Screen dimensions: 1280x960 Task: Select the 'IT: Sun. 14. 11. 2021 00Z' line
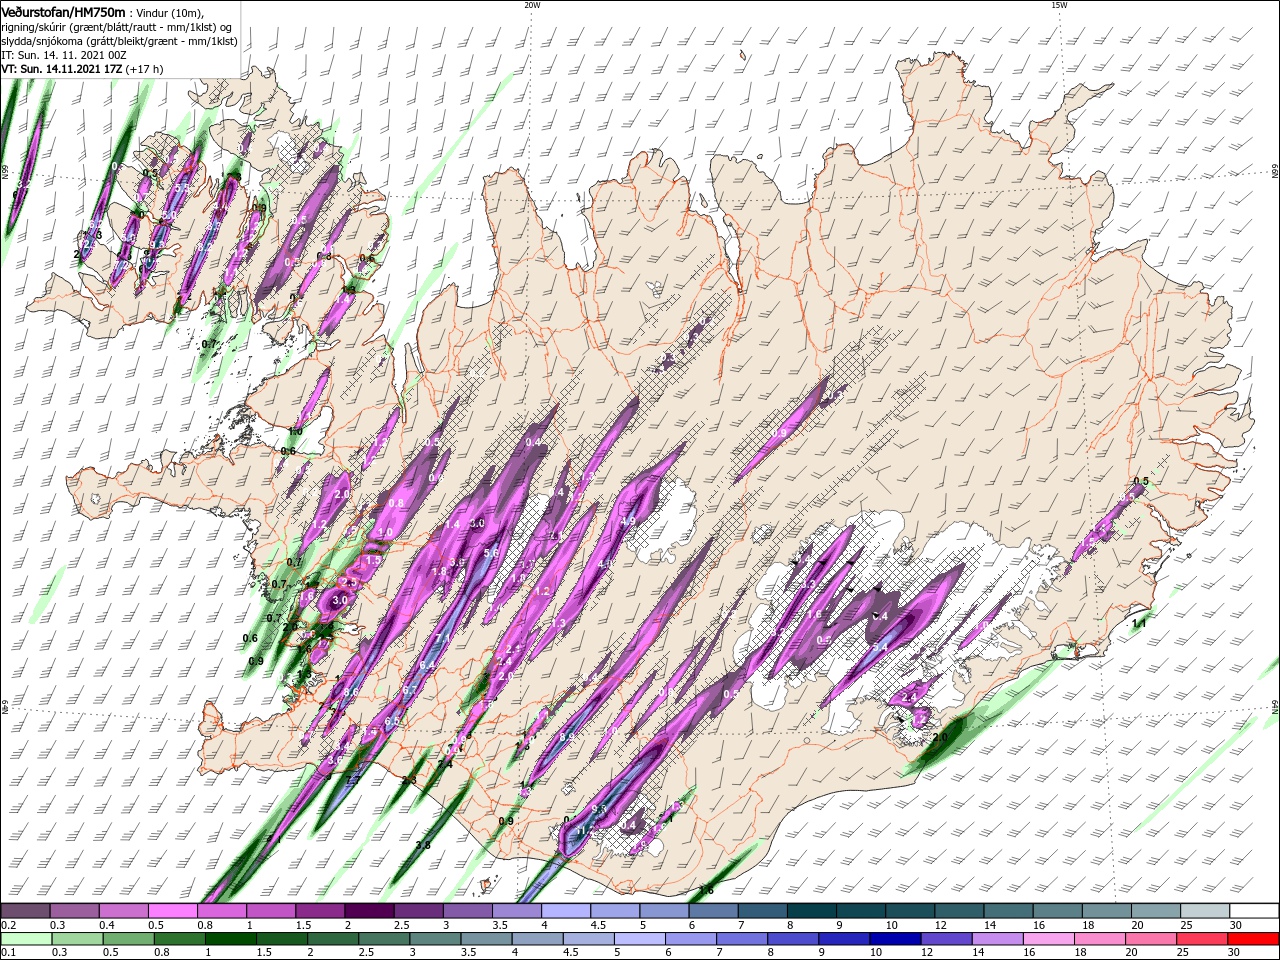(x=62, y=55)
